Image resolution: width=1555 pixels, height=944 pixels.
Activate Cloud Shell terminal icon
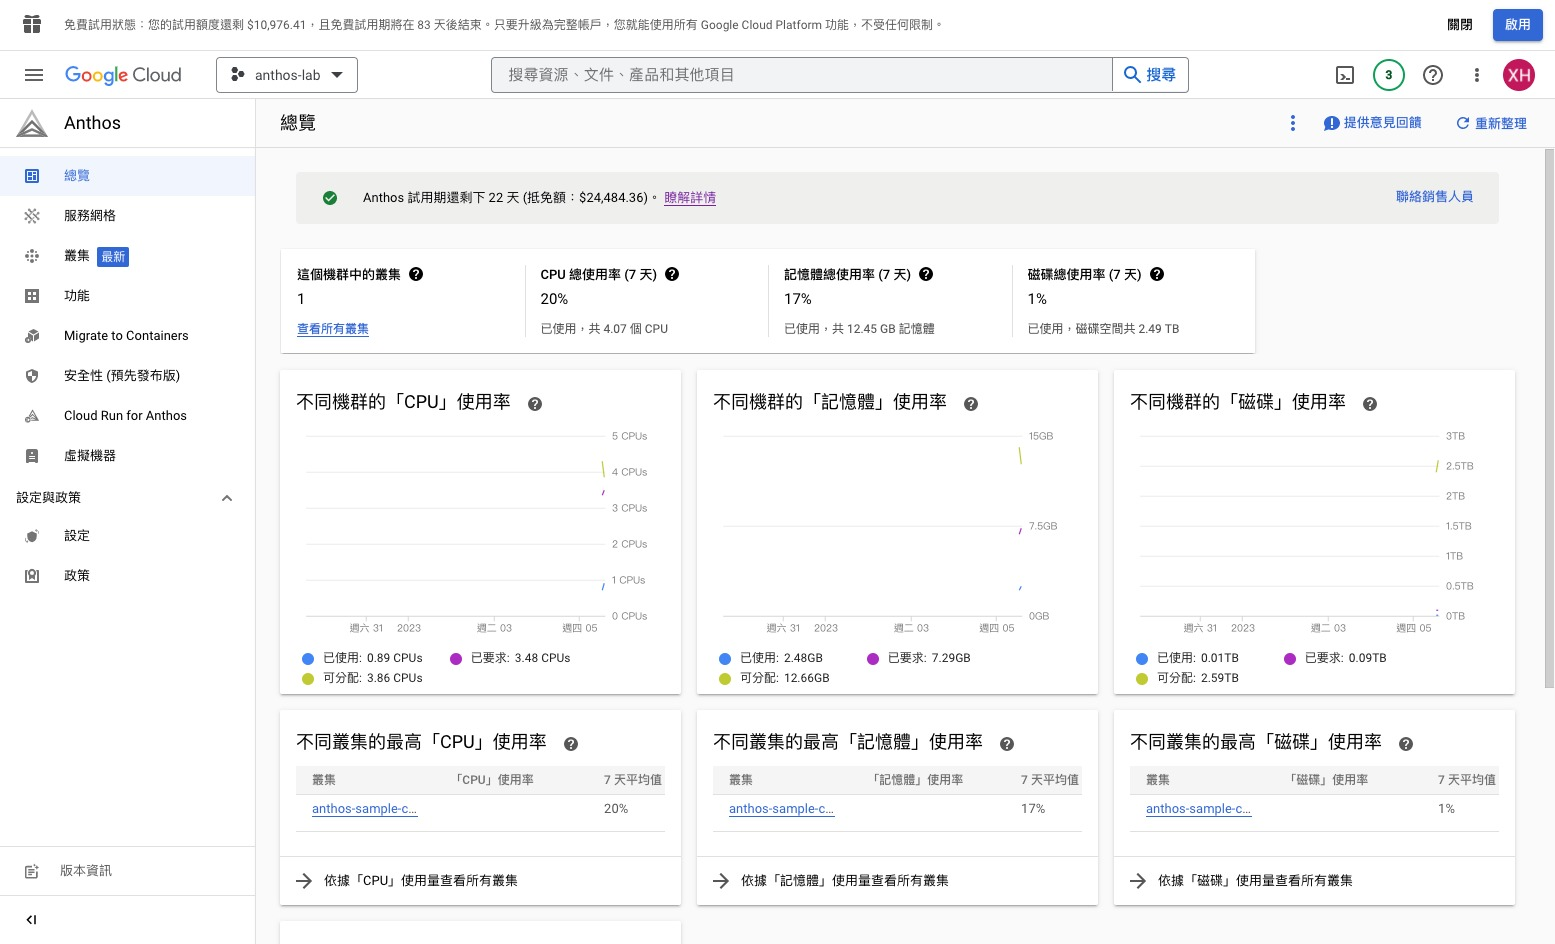coord(1345,75)
